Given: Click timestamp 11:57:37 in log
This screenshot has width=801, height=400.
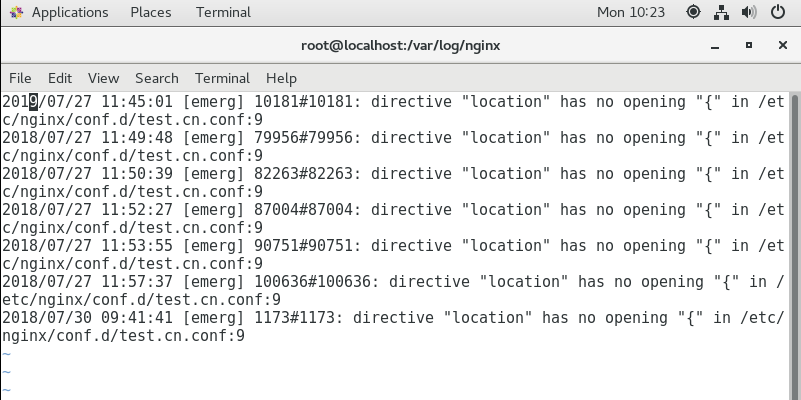Looking at the screenshot, I should (137, 282).
